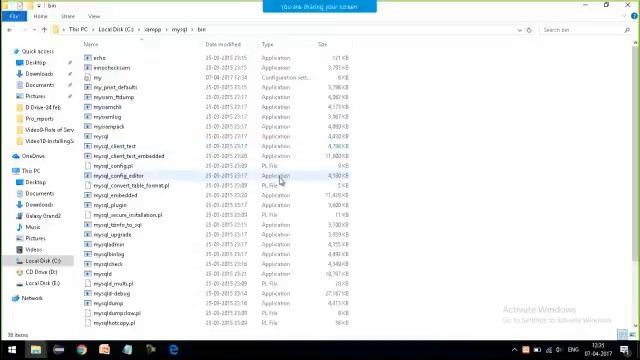Viewport: 640px width, 360px height.
Task: Open the Action Center notification icon
Action: pos(625,350)
